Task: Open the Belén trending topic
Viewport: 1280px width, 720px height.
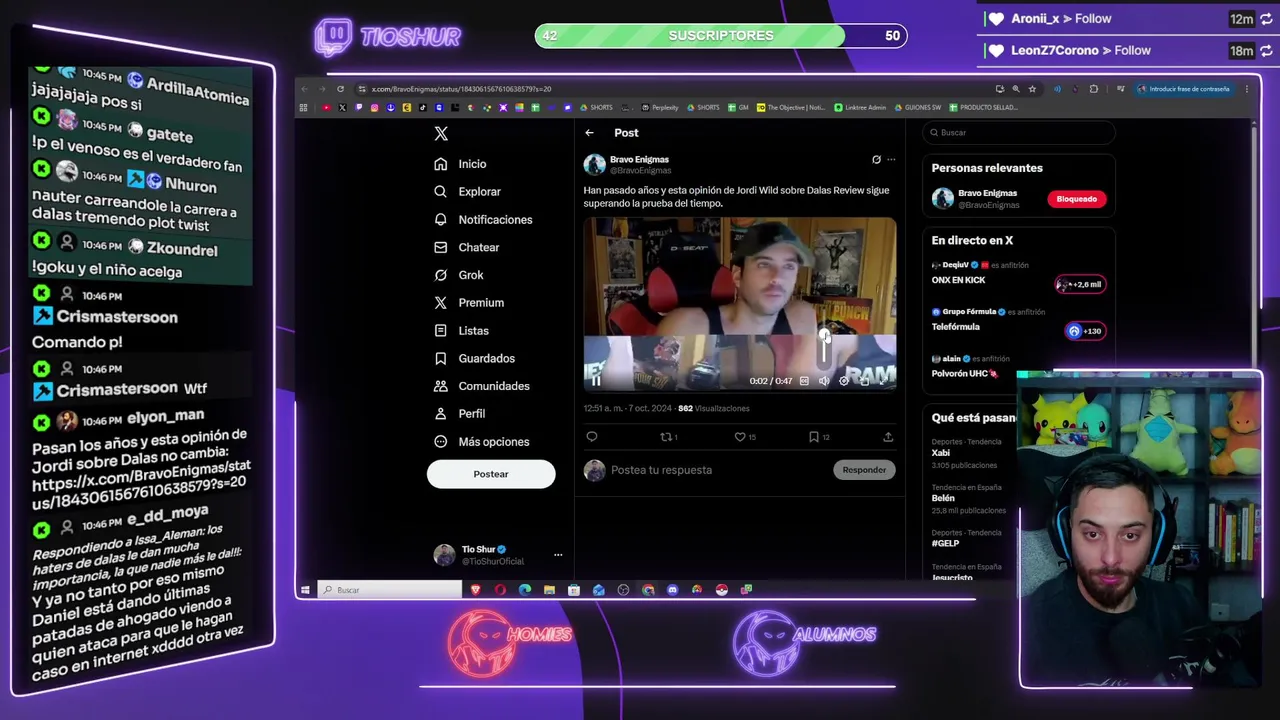Action: [x=943, y=498]
